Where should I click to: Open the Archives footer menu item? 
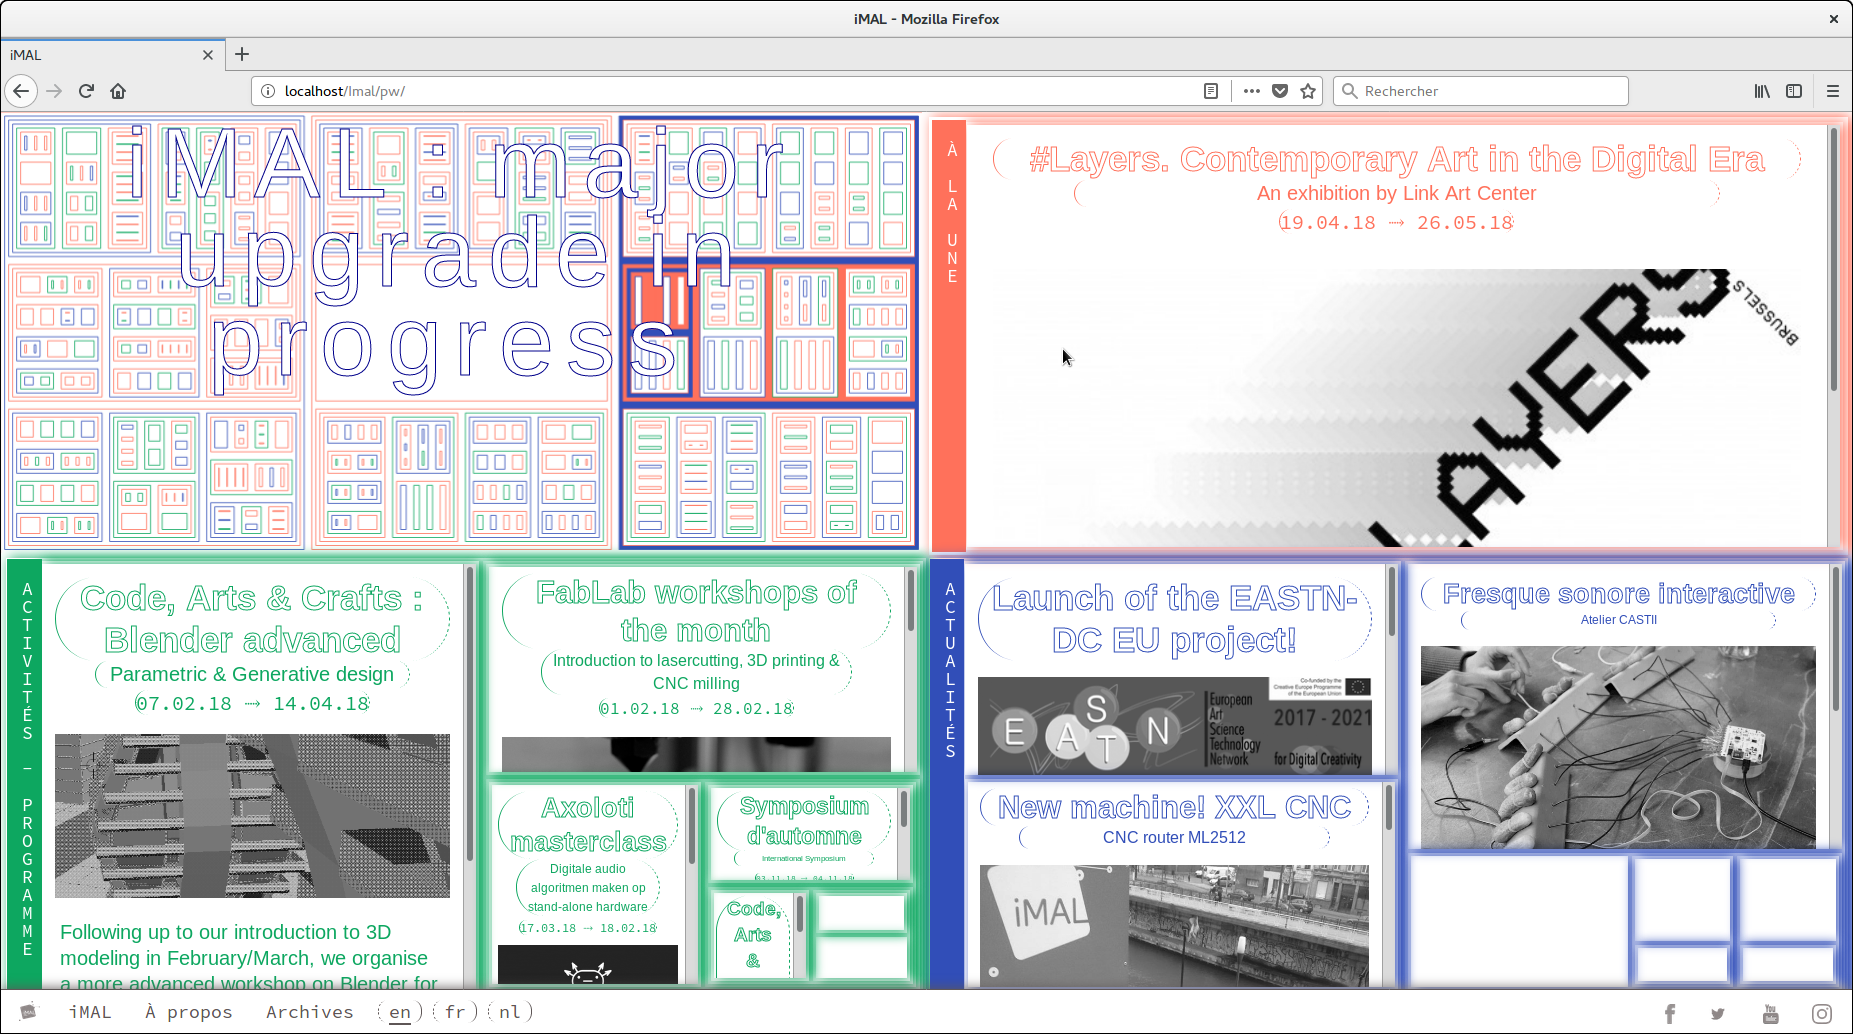coord(309,1012)
